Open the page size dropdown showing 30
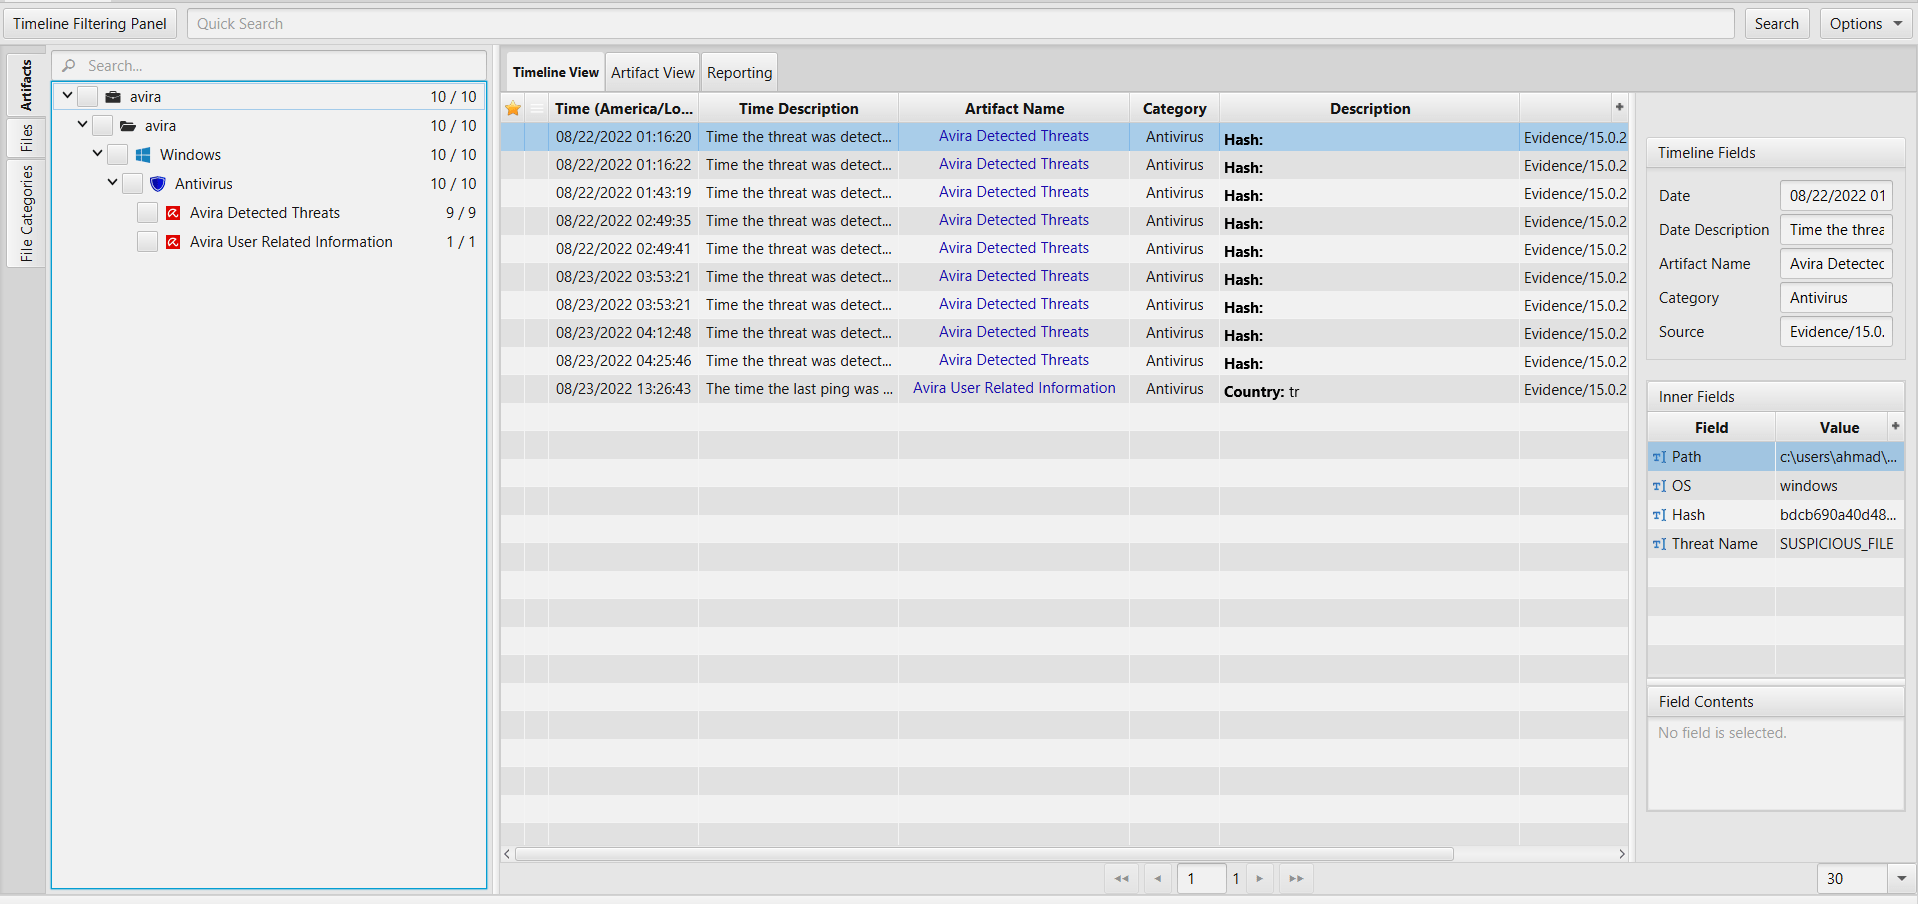This screenshot has width=1918, height=904. pos(1901,879)
